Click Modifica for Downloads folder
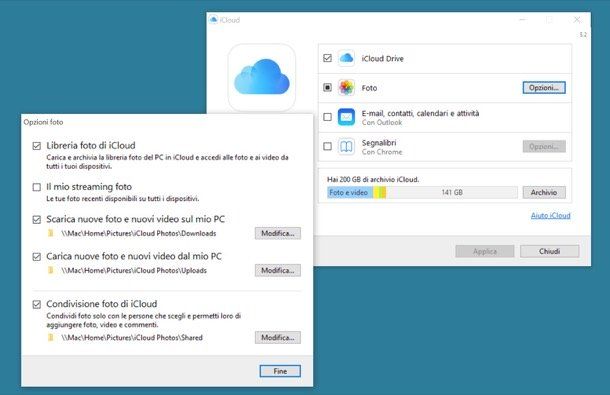The height and width of the screenshot is (395, 610). (278, 233)
